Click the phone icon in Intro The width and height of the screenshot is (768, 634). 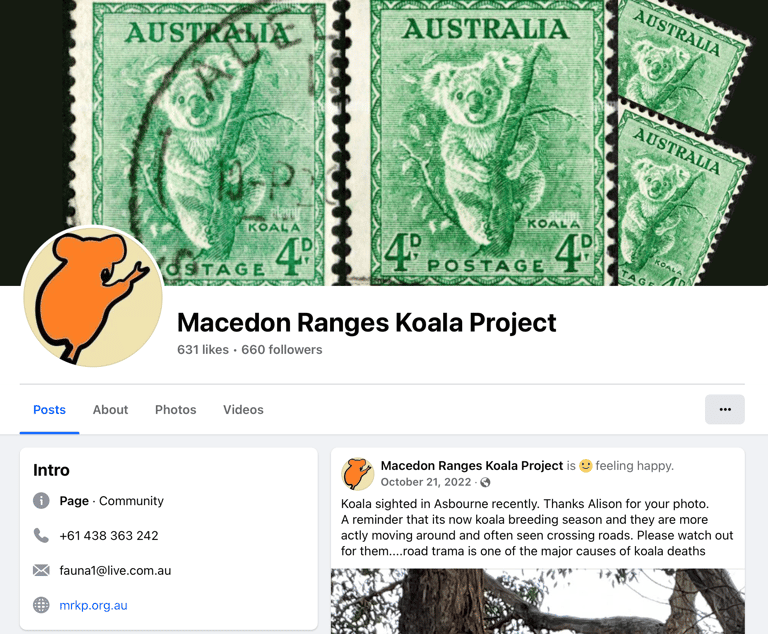click(x=41, y=536)
